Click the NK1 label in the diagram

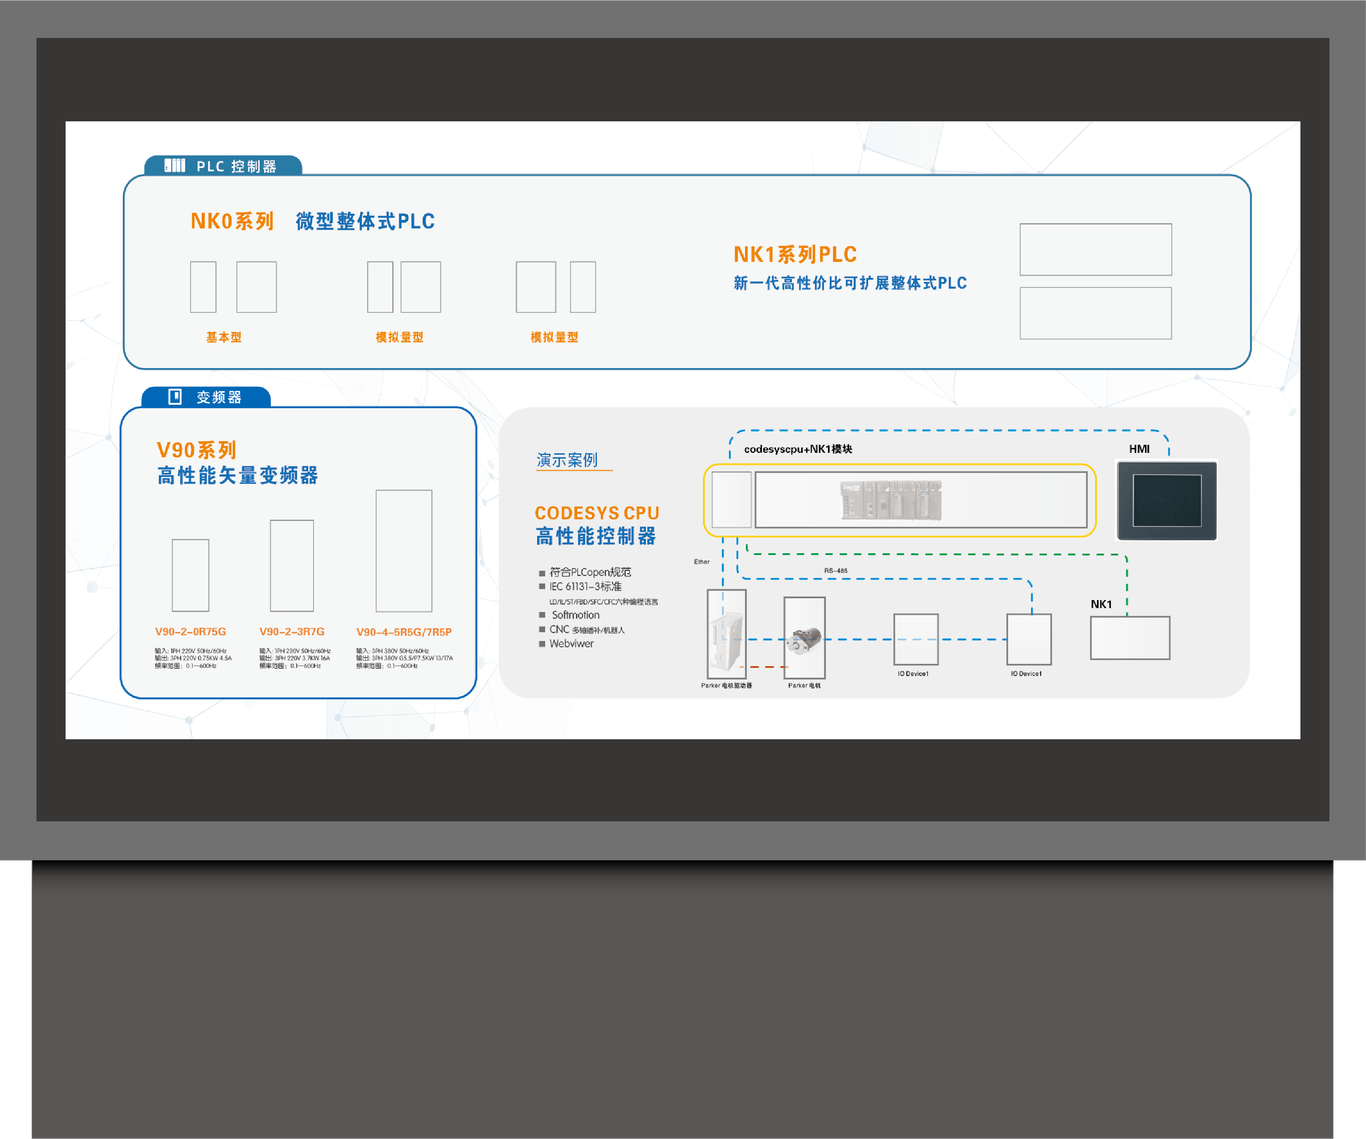[x=1101, y=604]
